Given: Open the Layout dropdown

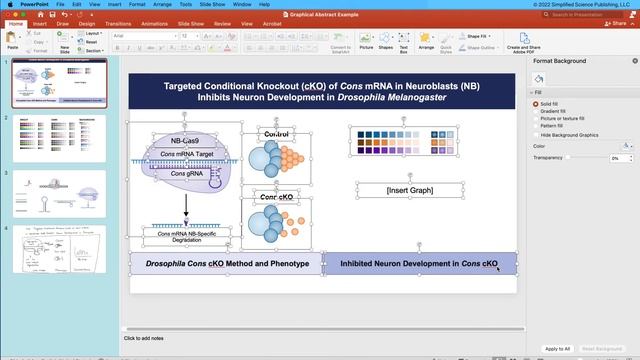Looking at the screenshot, I should pyautogui.click(x=90, y=33).
